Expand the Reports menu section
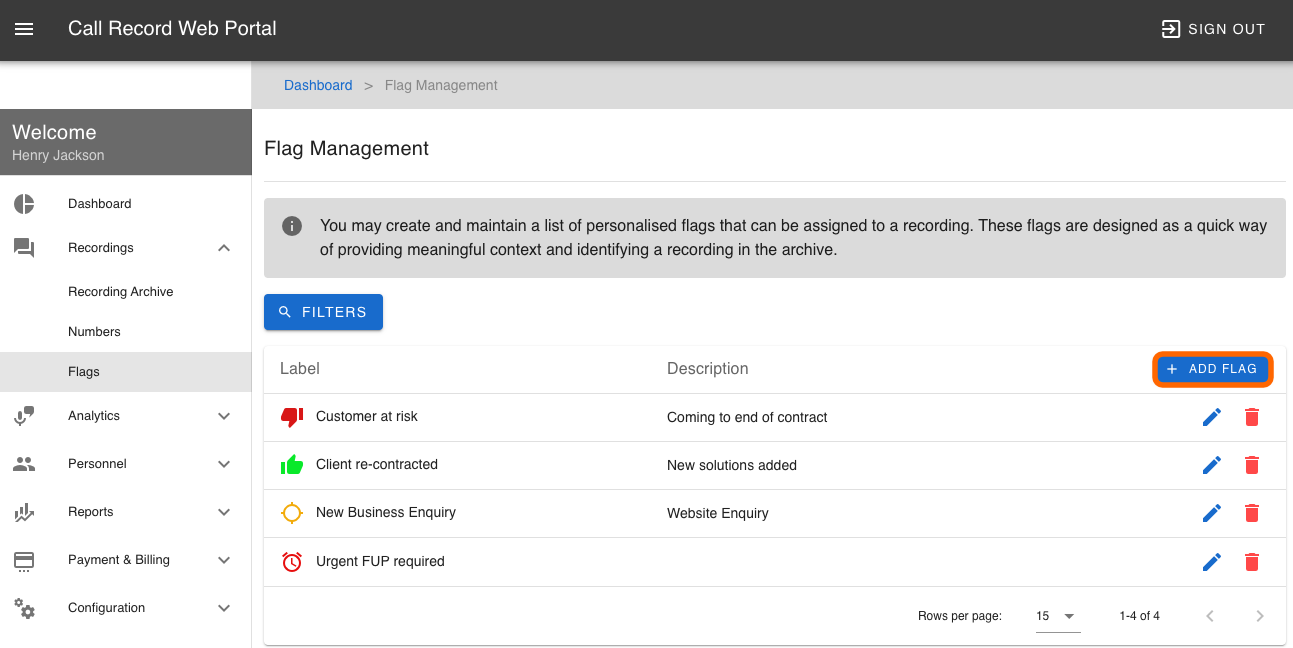Screen dimensions: 1293x648 coord(224,512)
